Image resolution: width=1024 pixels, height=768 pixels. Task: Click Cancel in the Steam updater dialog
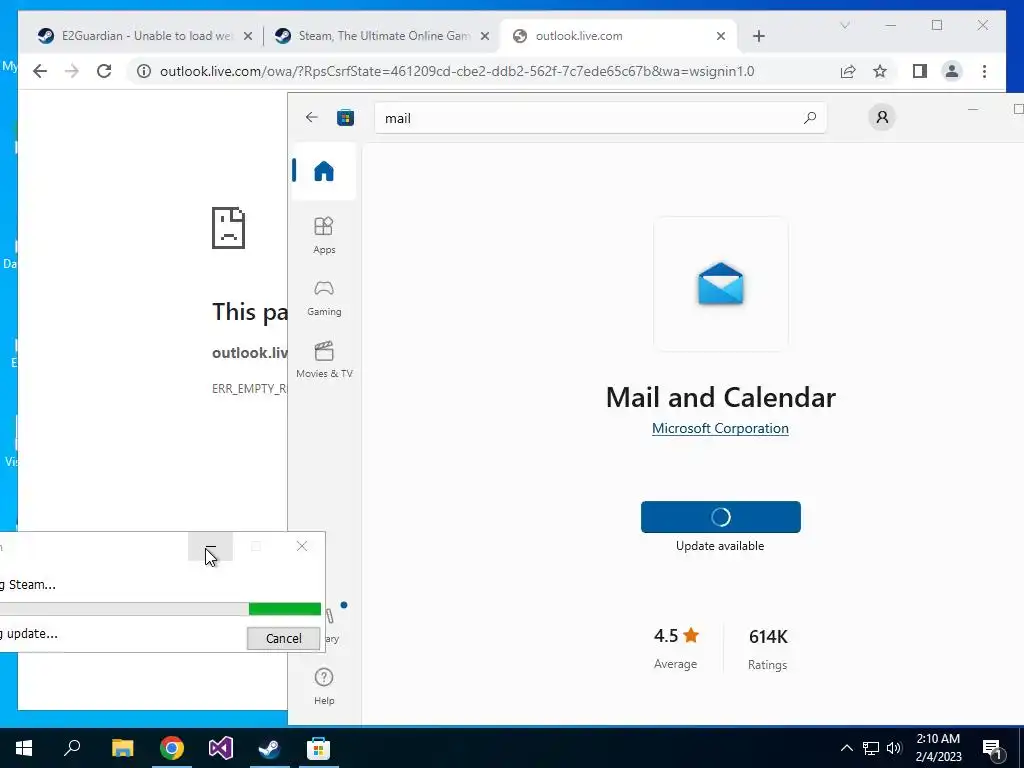tap(283, 638)
